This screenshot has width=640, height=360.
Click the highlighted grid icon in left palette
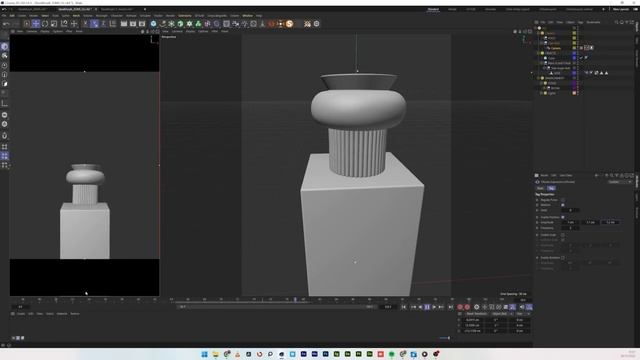click(x=4, y=156)
